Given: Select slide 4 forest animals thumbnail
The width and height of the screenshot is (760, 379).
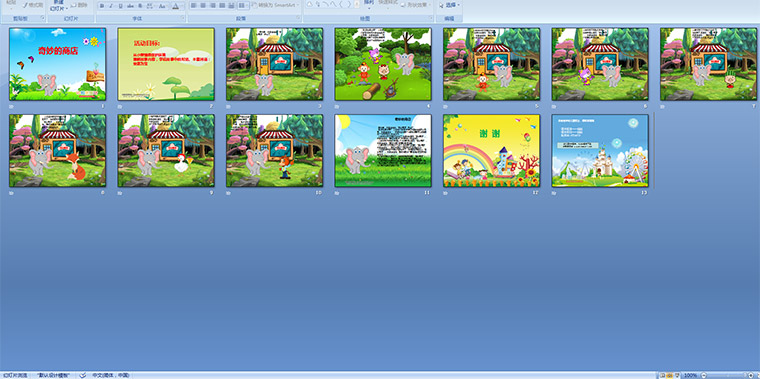Looking at the screenshot, I should 383,64.
